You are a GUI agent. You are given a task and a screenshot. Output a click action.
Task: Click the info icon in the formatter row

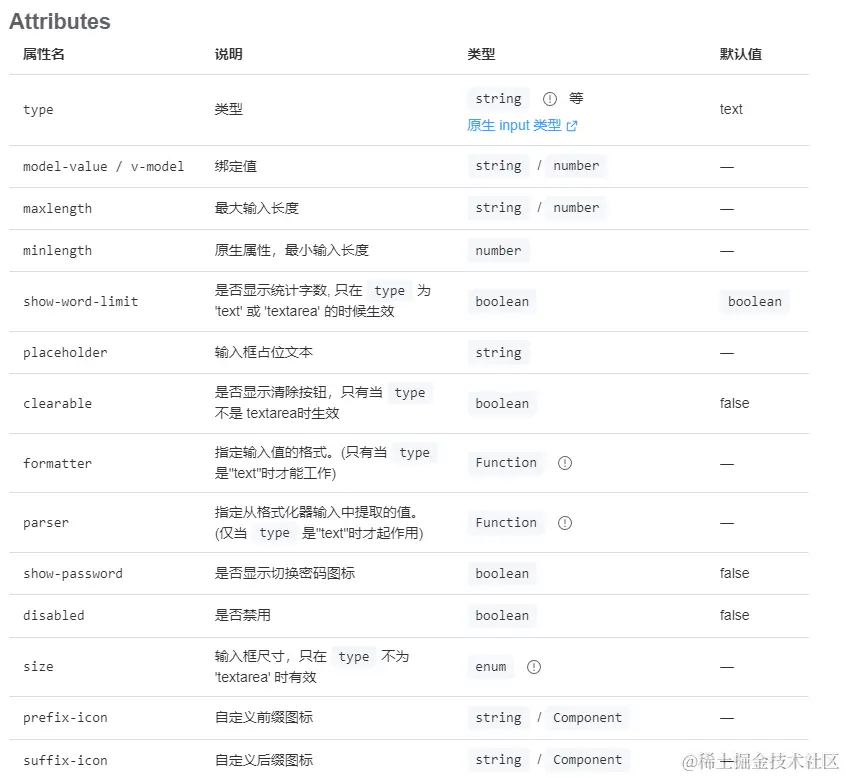coord(564,463)
